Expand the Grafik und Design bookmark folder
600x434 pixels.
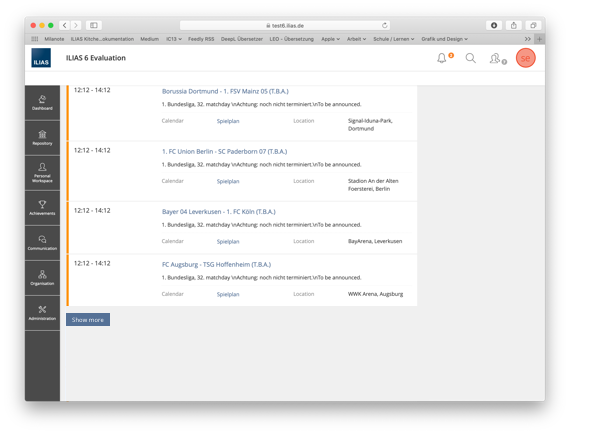click(445, 39)
